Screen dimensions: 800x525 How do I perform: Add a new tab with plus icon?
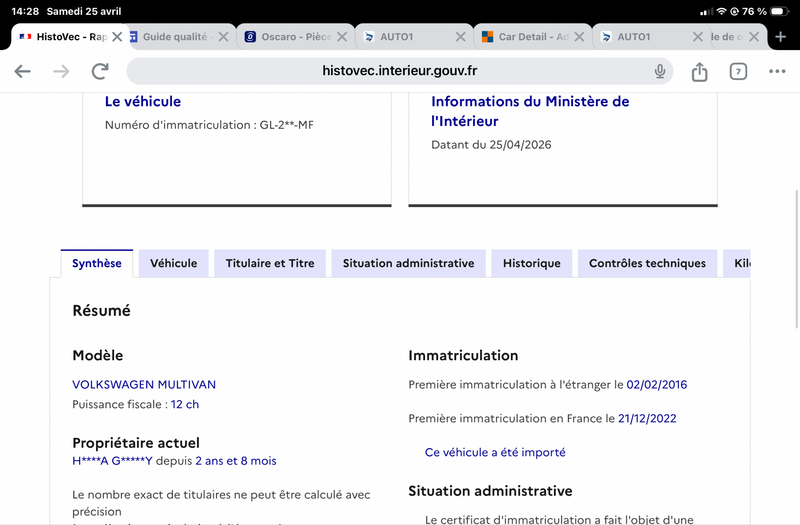click(x=780, y=37)
